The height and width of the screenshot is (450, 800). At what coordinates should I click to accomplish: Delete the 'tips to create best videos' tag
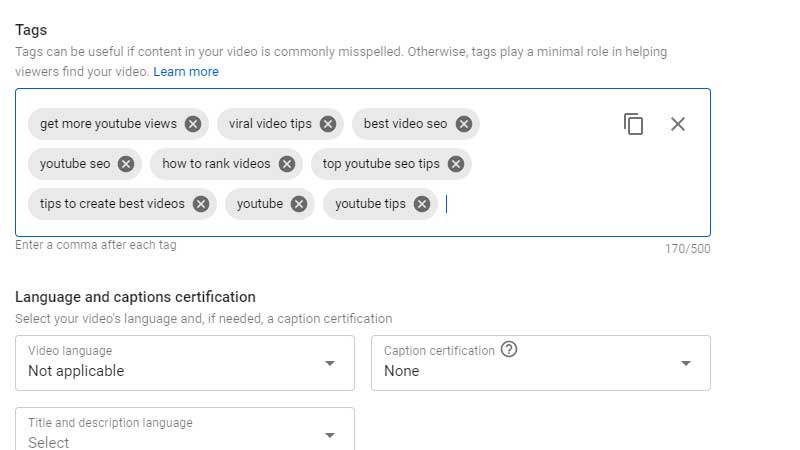point(201,204)
